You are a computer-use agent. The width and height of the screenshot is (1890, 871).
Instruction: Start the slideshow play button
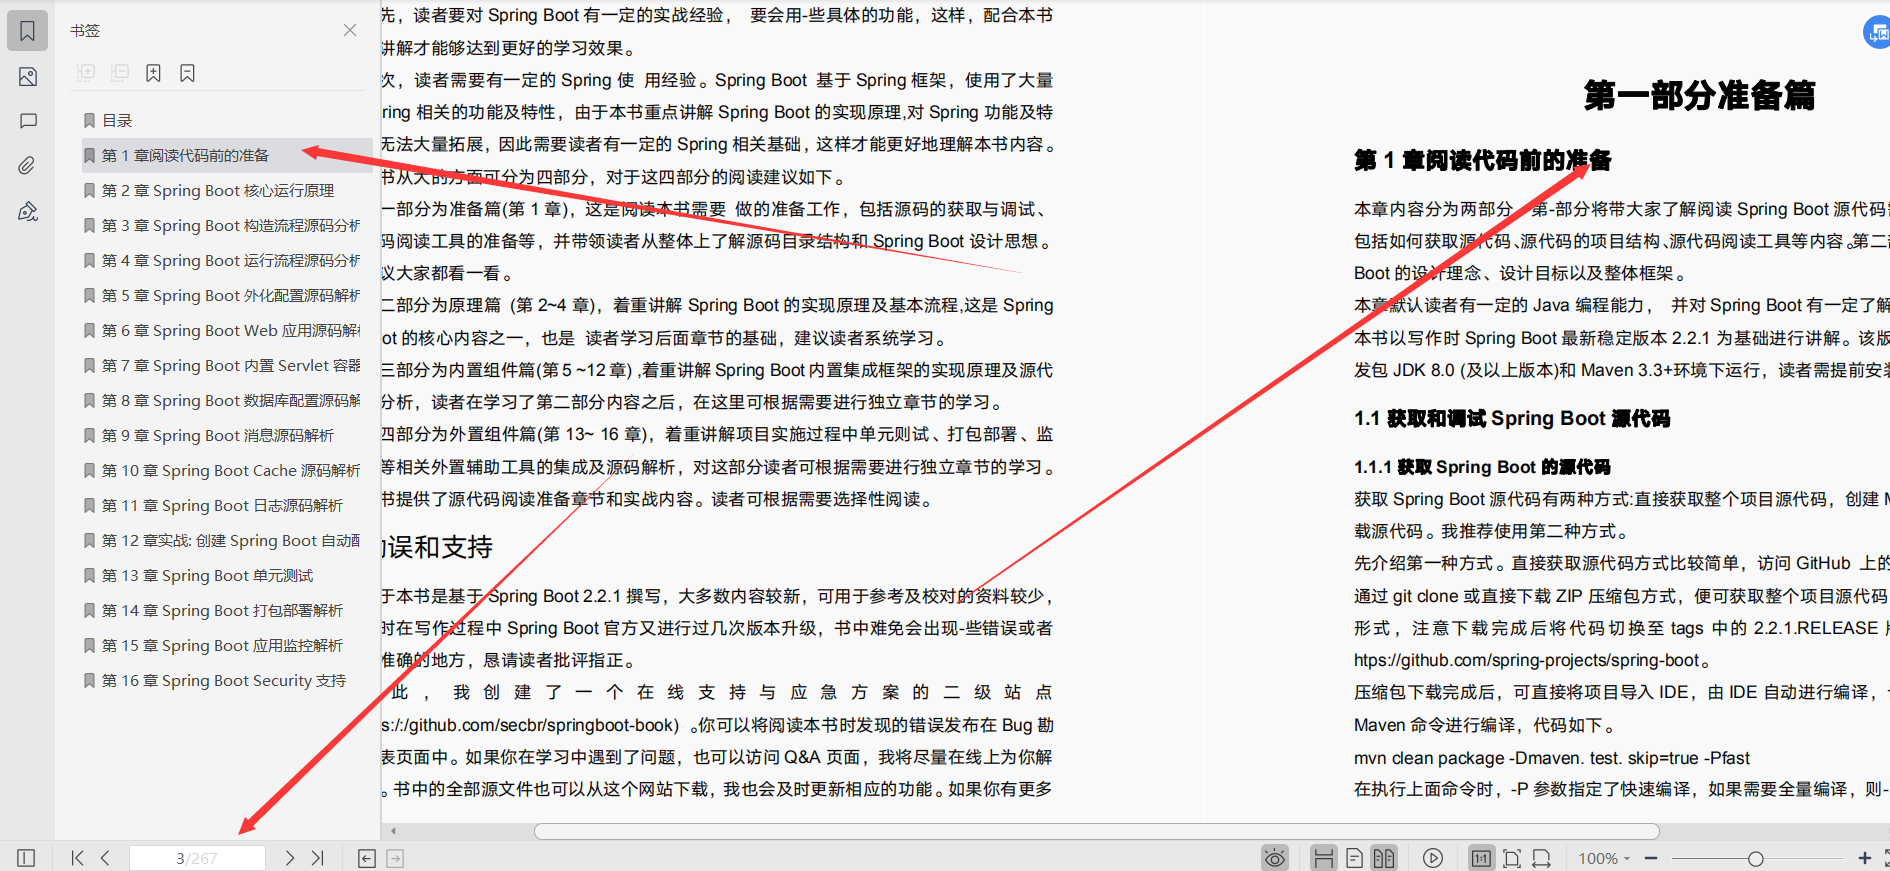[1433, 858]
